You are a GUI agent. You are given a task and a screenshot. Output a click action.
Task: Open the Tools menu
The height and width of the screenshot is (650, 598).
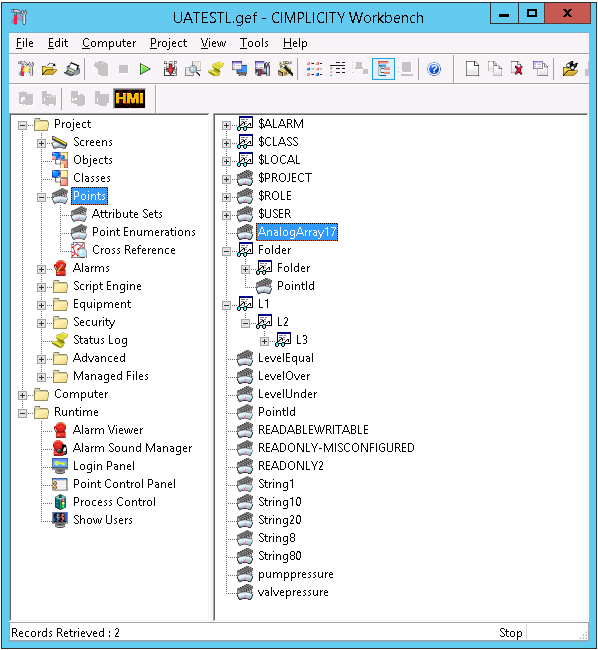[254, 43]
